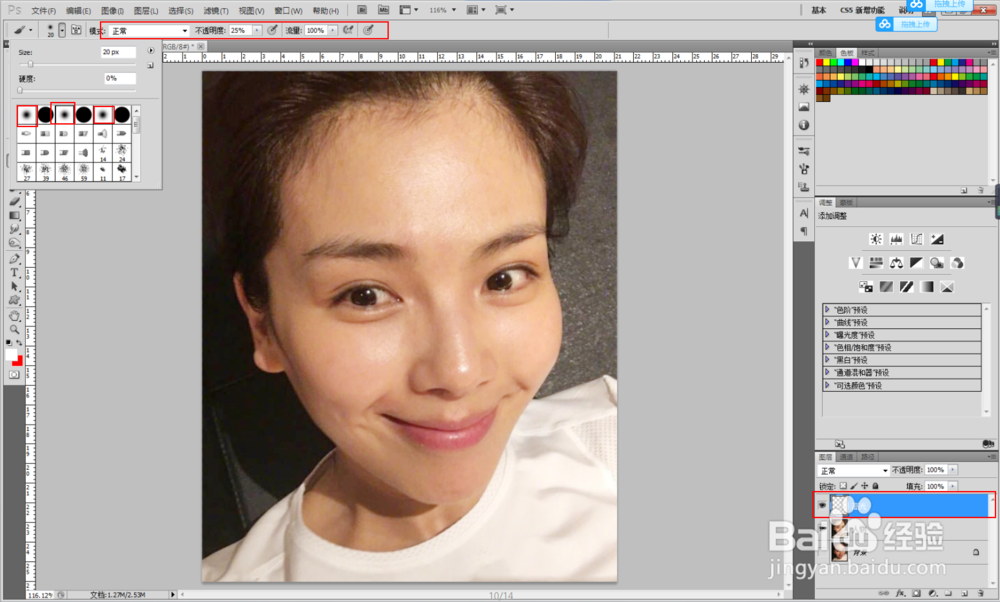Open the 滤镜(T) menu
Viewport: 1000px width, 602px height.
point(216,11)
